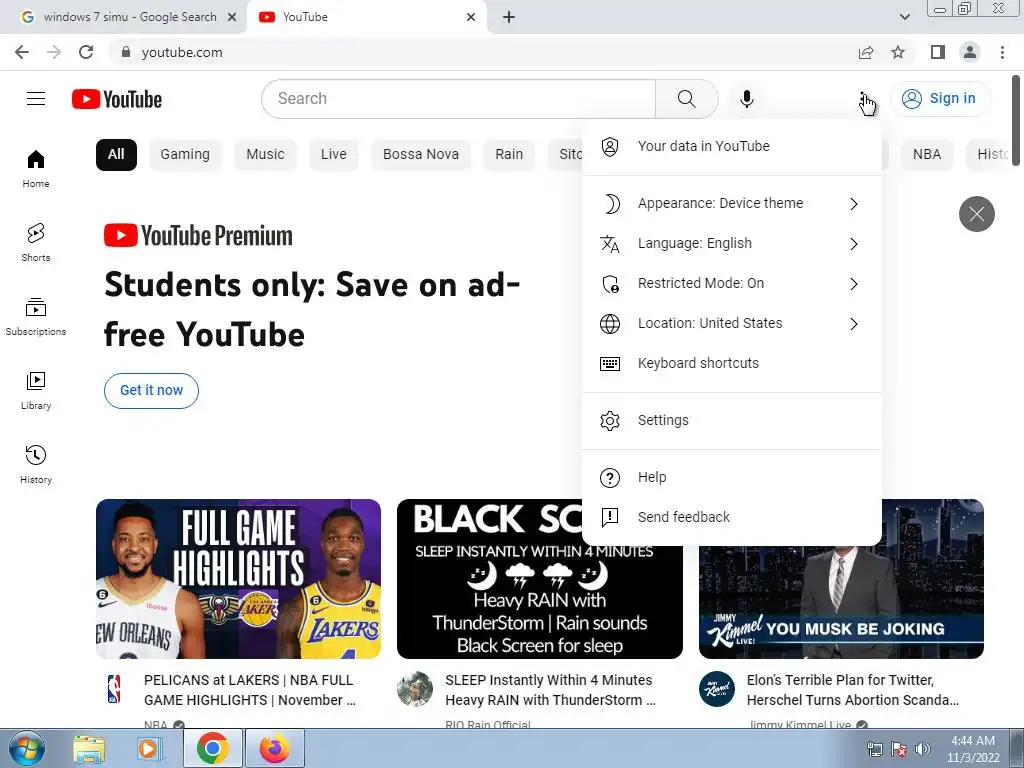Click the taskbar clock showing 4:44 AM
This screenshot has width=1024, height=768.
pyautogui.click(x=973, y=749)
